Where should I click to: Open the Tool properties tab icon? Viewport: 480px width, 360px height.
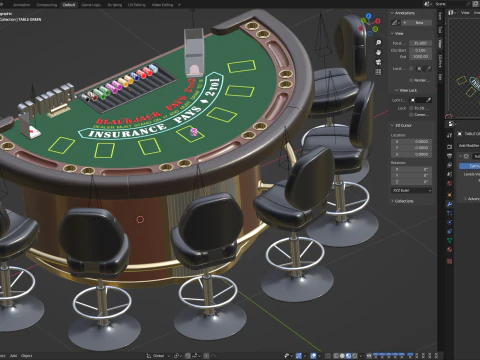[x=449, y=135]
